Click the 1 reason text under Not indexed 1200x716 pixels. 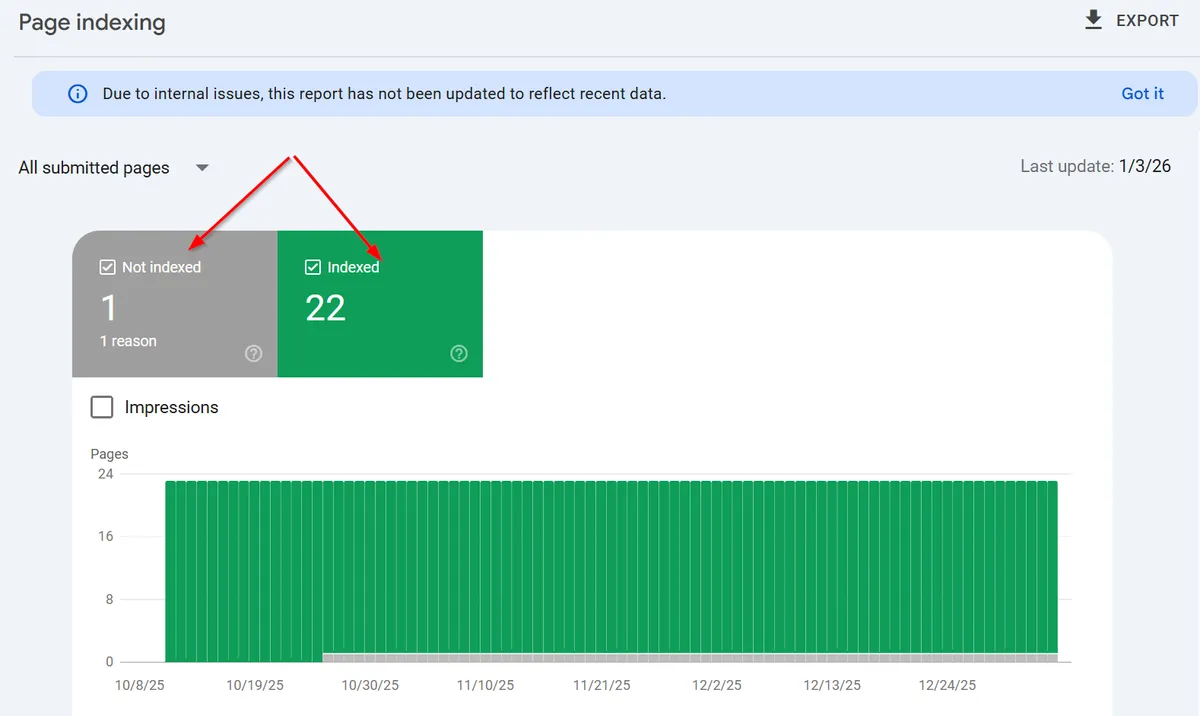128,341
